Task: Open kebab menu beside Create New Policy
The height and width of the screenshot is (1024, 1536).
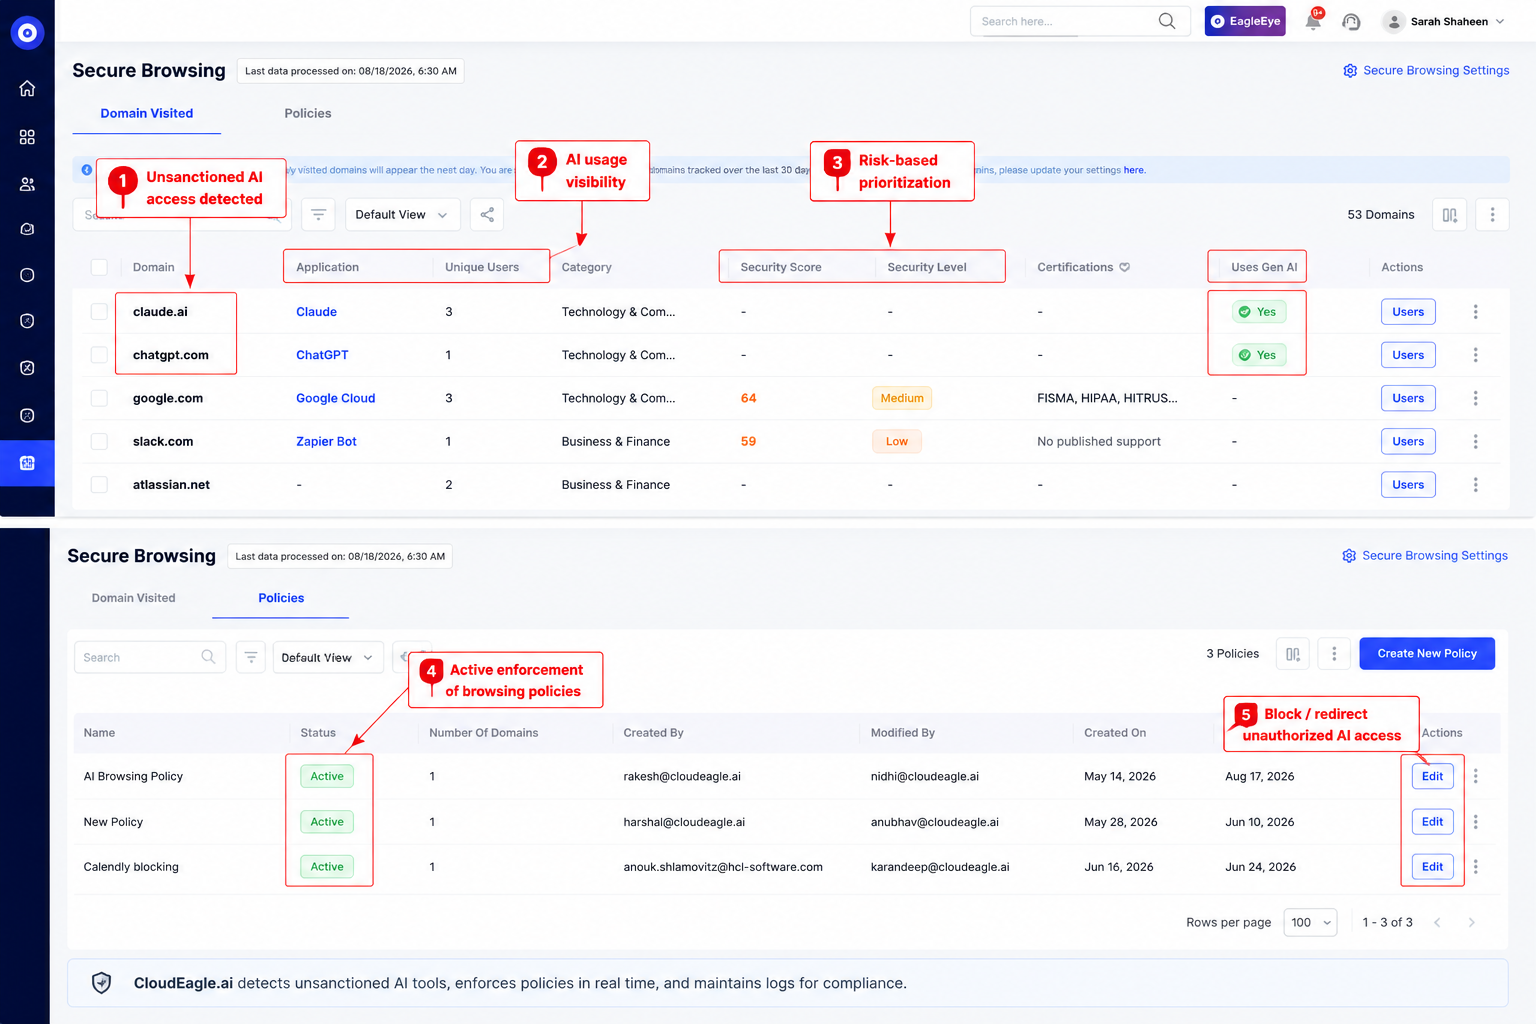Action: (x=1334, y=654)
